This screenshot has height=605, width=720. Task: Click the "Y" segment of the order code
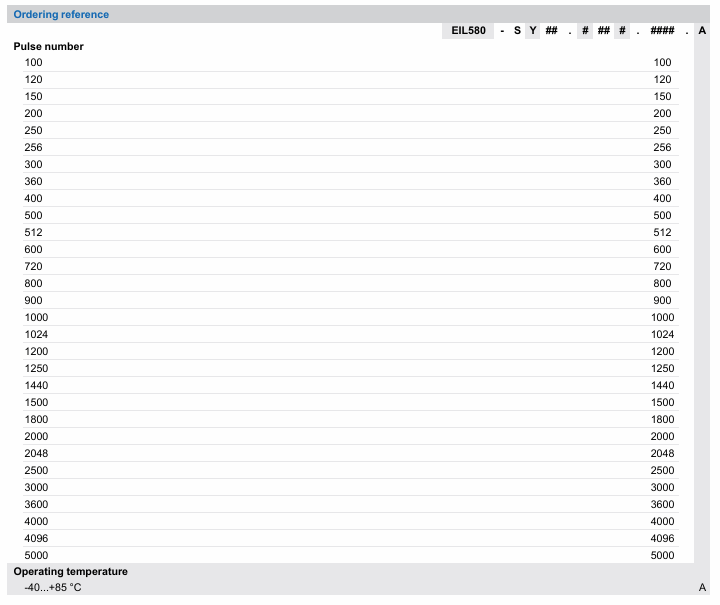pyautogui.click(x=533, y=31)
